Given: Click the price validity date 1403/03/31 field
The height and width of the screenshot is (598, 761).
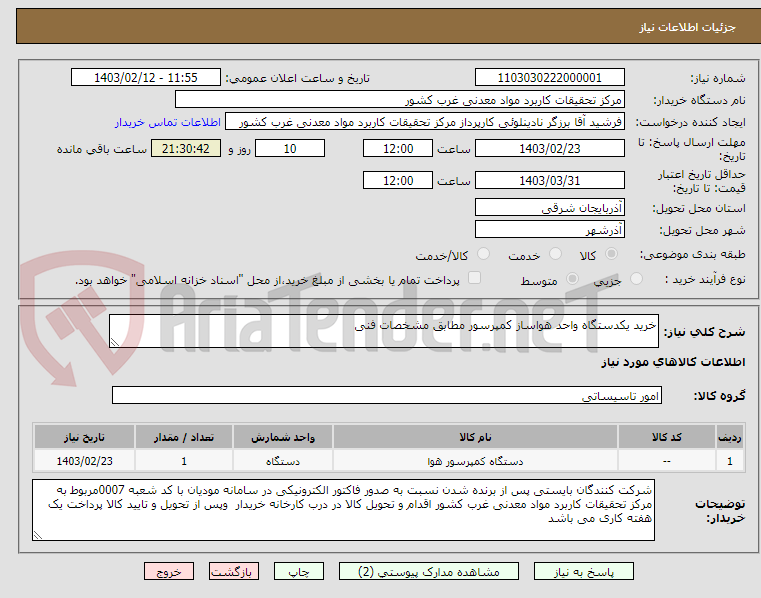Looking at the screenshot, I should pos(549,181).
